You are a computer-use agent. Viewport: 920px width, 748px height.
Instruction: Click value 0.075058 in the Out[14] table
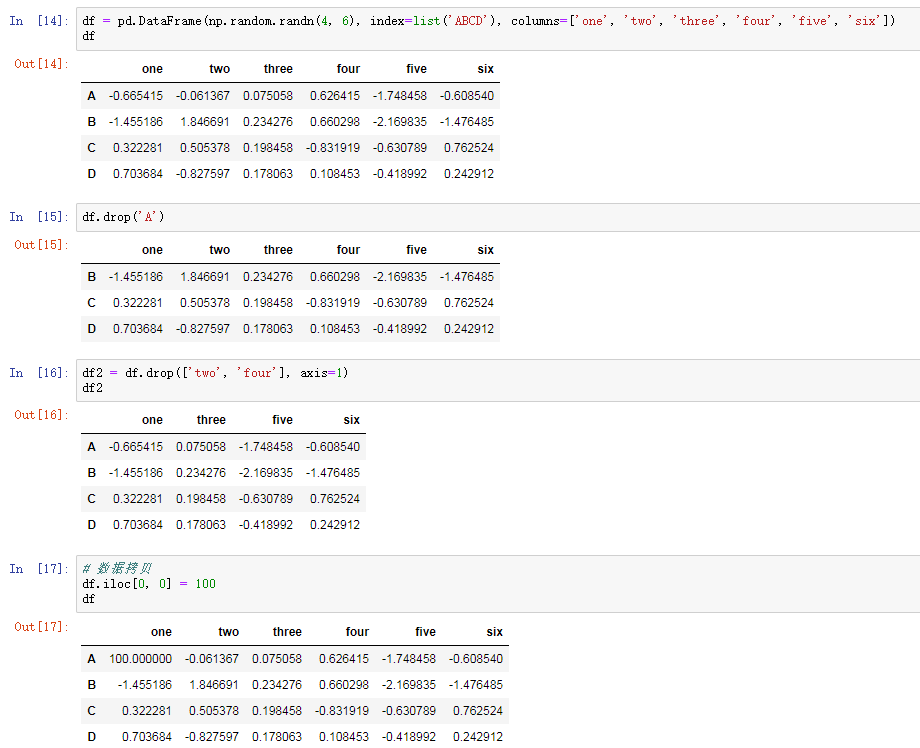tap(268, 96)
